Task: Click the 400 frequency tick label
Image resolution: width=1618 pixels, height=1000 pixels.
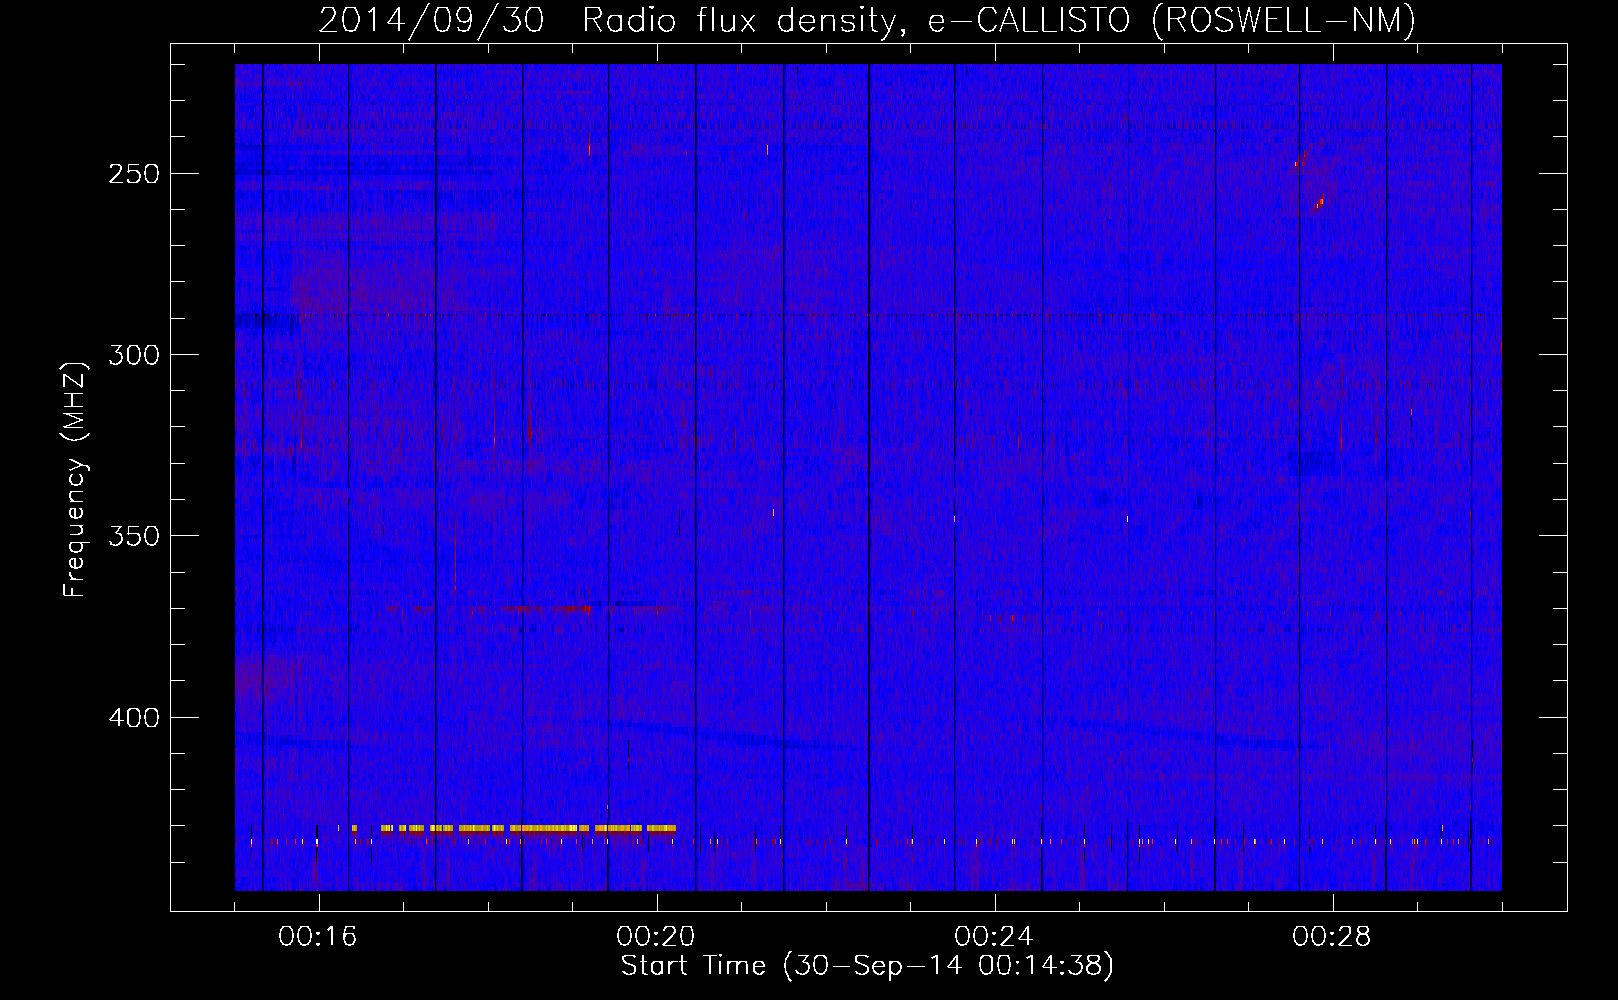Action: coord(134,718)
